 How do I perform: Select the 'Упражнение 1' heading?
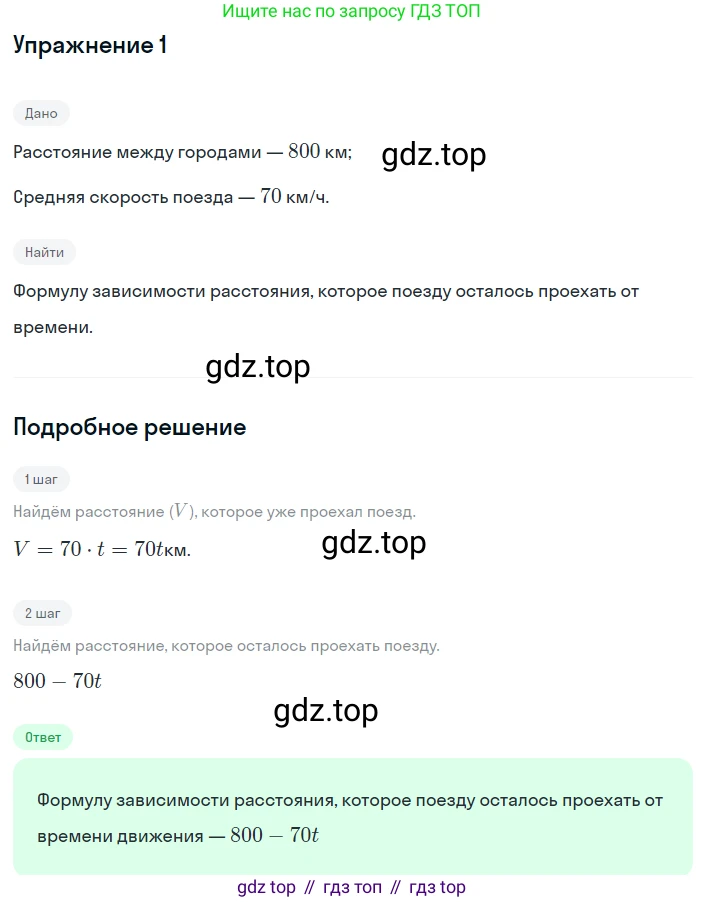point(90,45)
